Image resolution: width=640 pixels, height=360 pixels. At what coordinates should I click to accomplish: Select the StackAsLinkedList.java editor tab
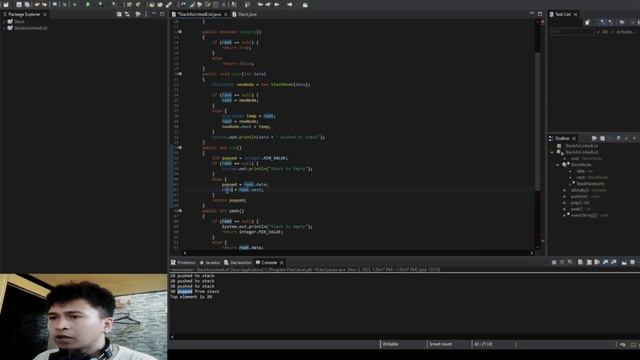pos(199,14)
